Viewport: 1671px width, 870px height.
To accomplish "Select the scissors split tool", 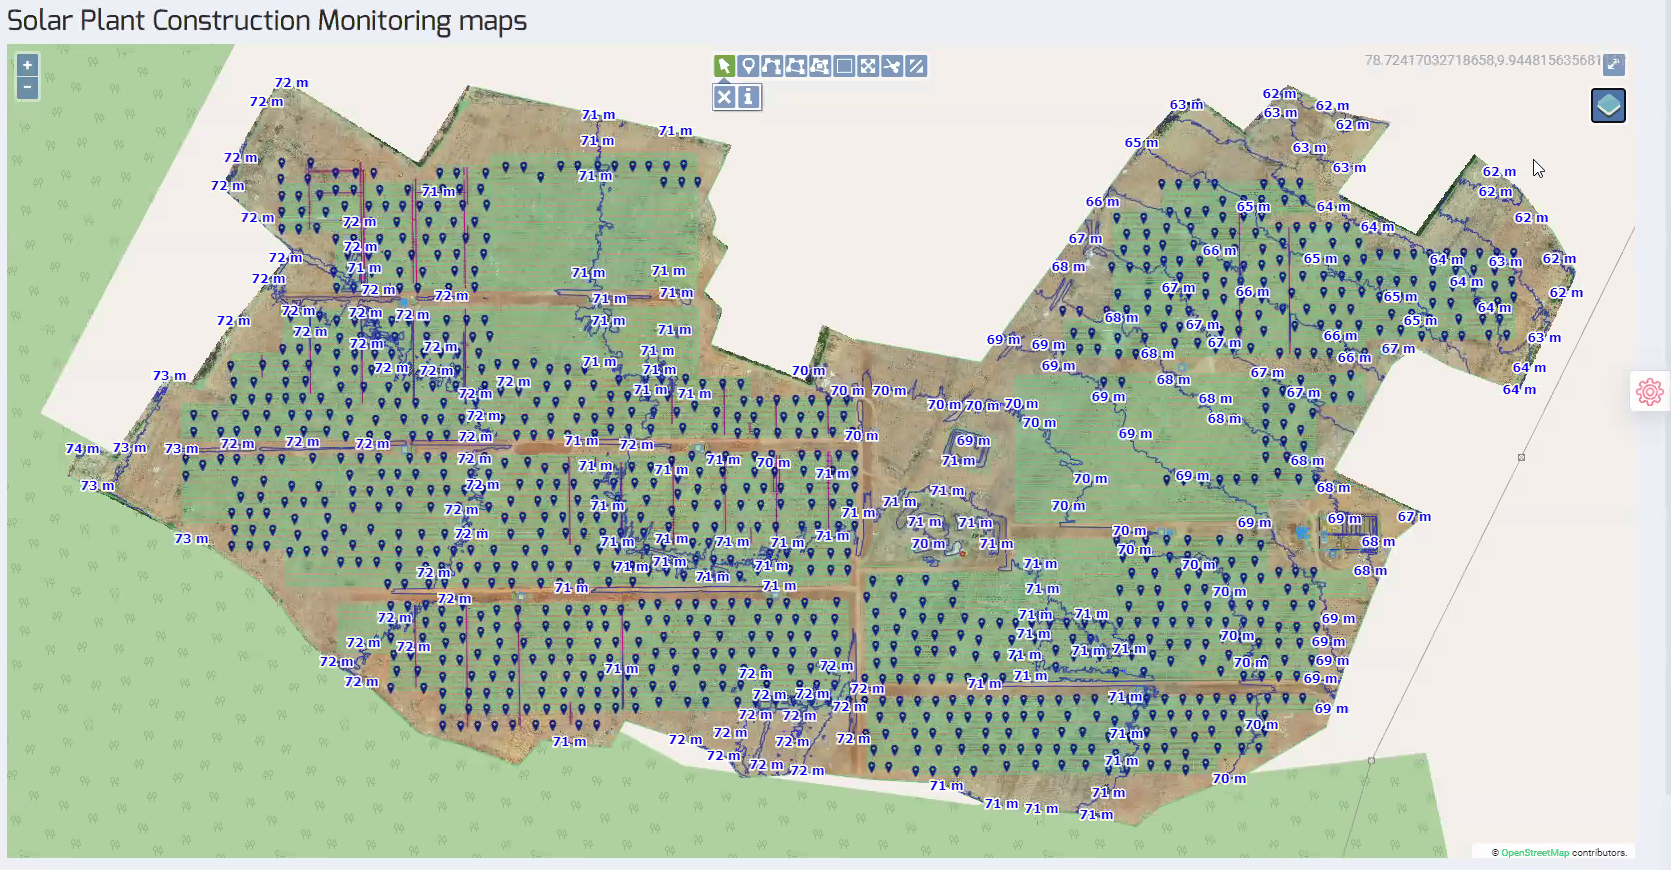I will [892, 66].
